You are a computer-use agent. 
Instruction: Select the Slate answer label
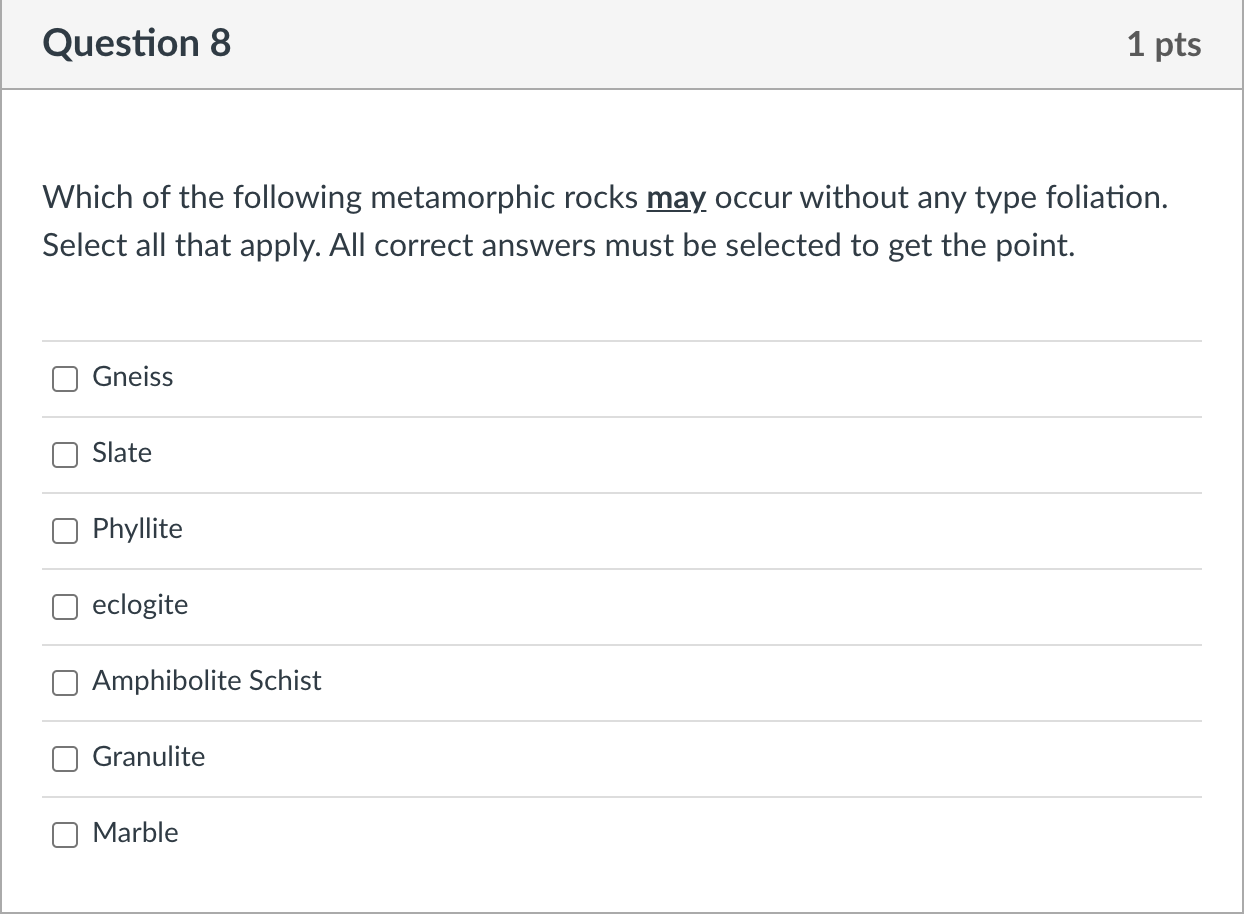(x=121, y=453)
